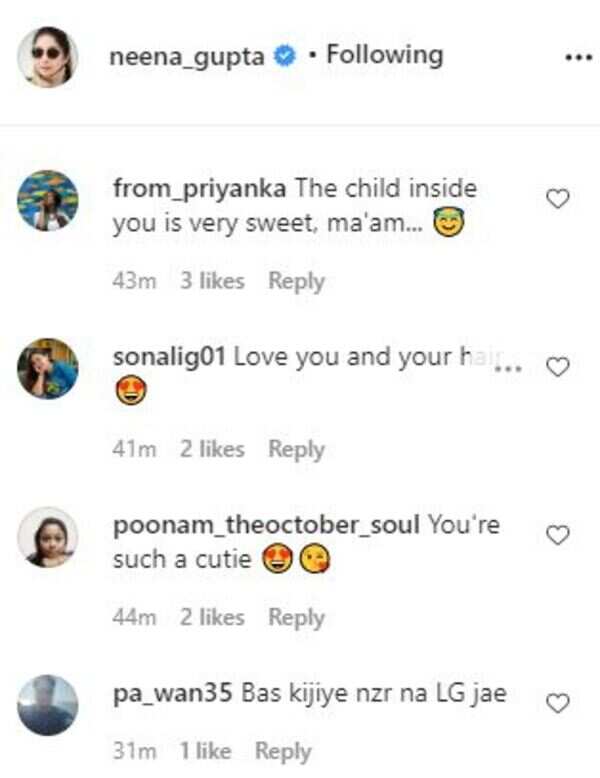Open sonalig01 comment more options dots

(x=509, y=368)
